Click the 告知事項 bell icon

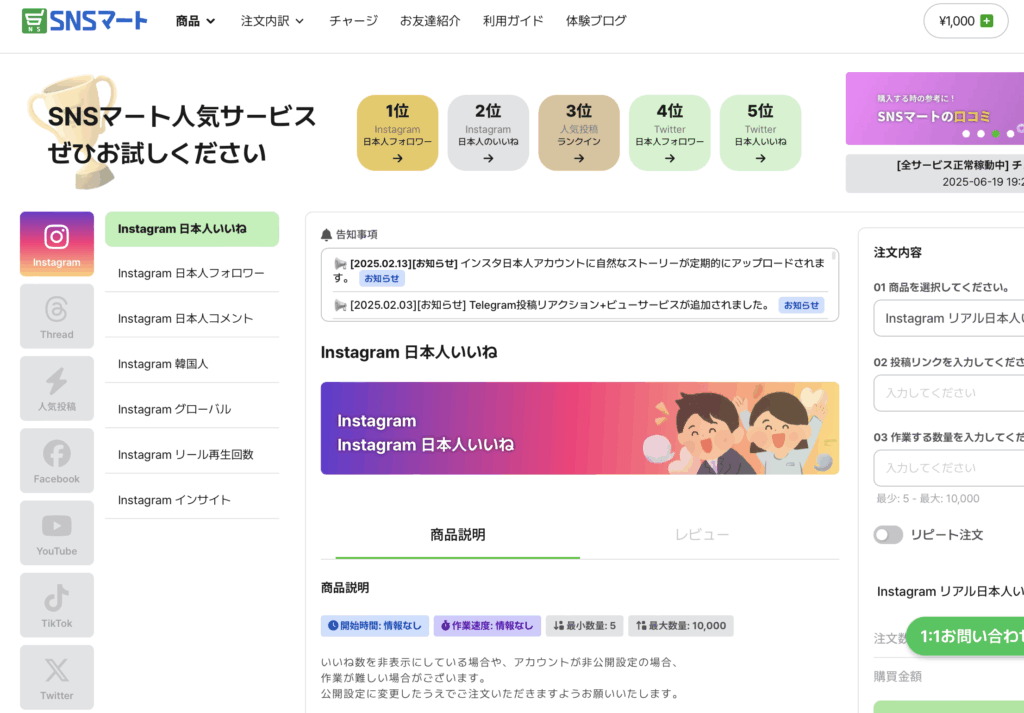[327, 234]
